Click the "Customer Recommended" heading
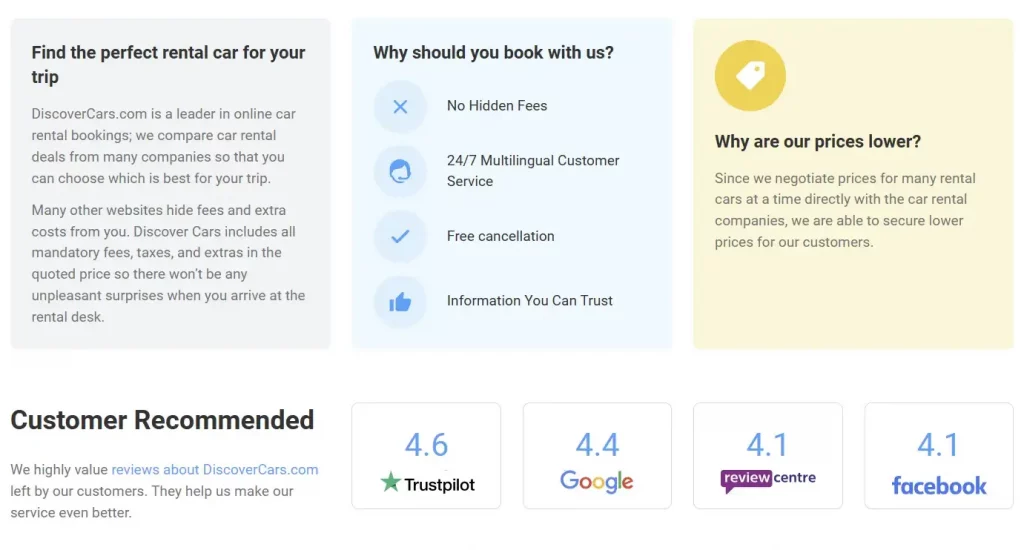1024x550 pixels. [x=162, y=420]
